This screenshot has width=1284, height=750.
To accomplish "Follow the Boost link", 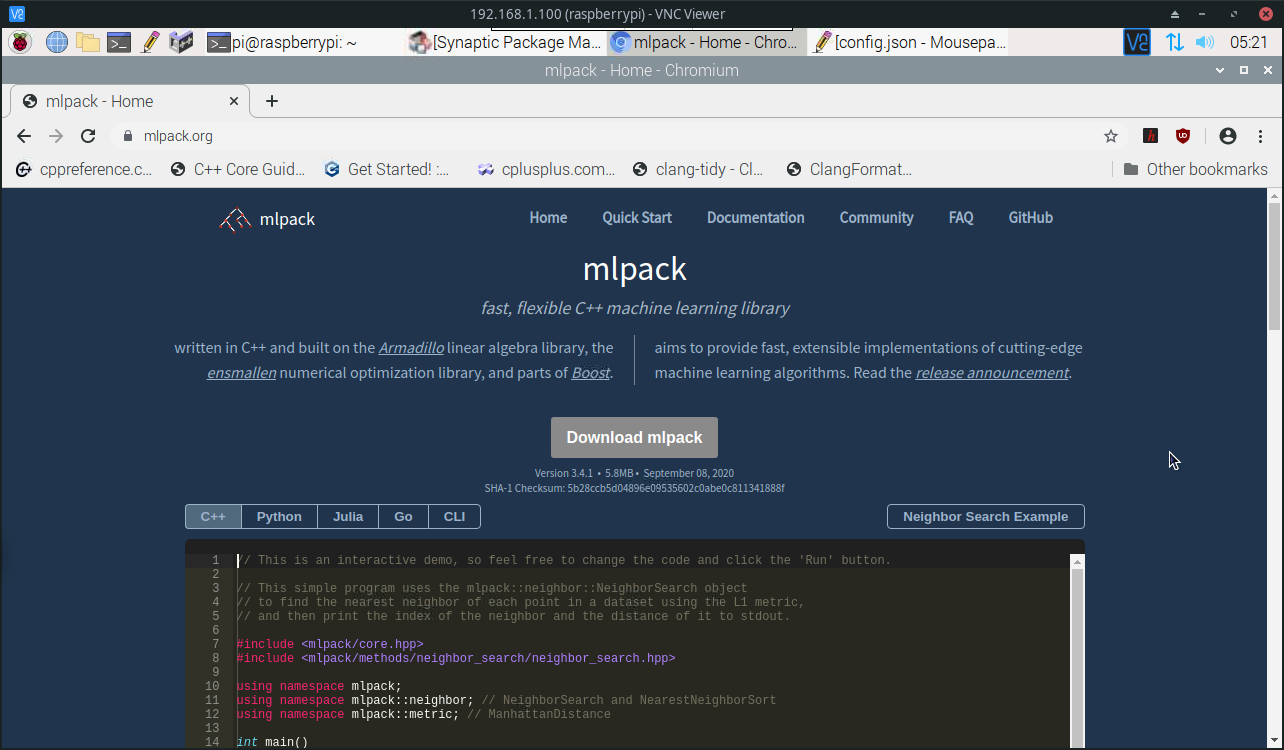I will click(590, 373).
